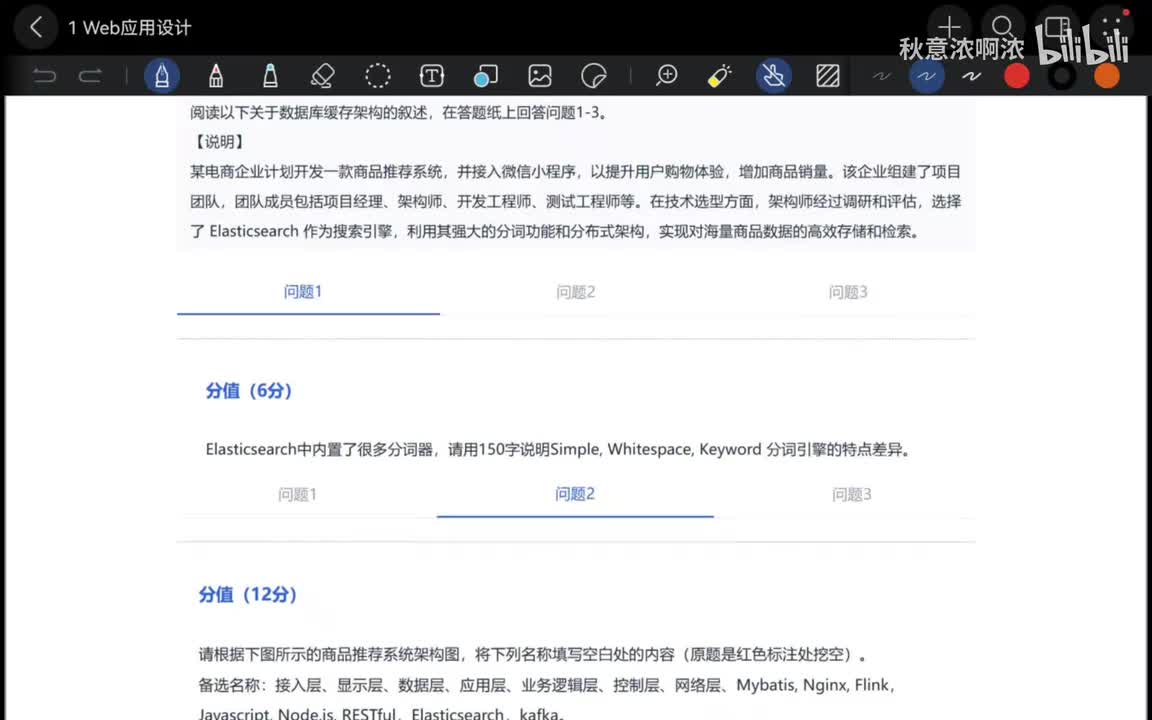Activate the zoom magnifier tool
The width and height of the screenshot is (1152, 720).
tap(667, 76)
